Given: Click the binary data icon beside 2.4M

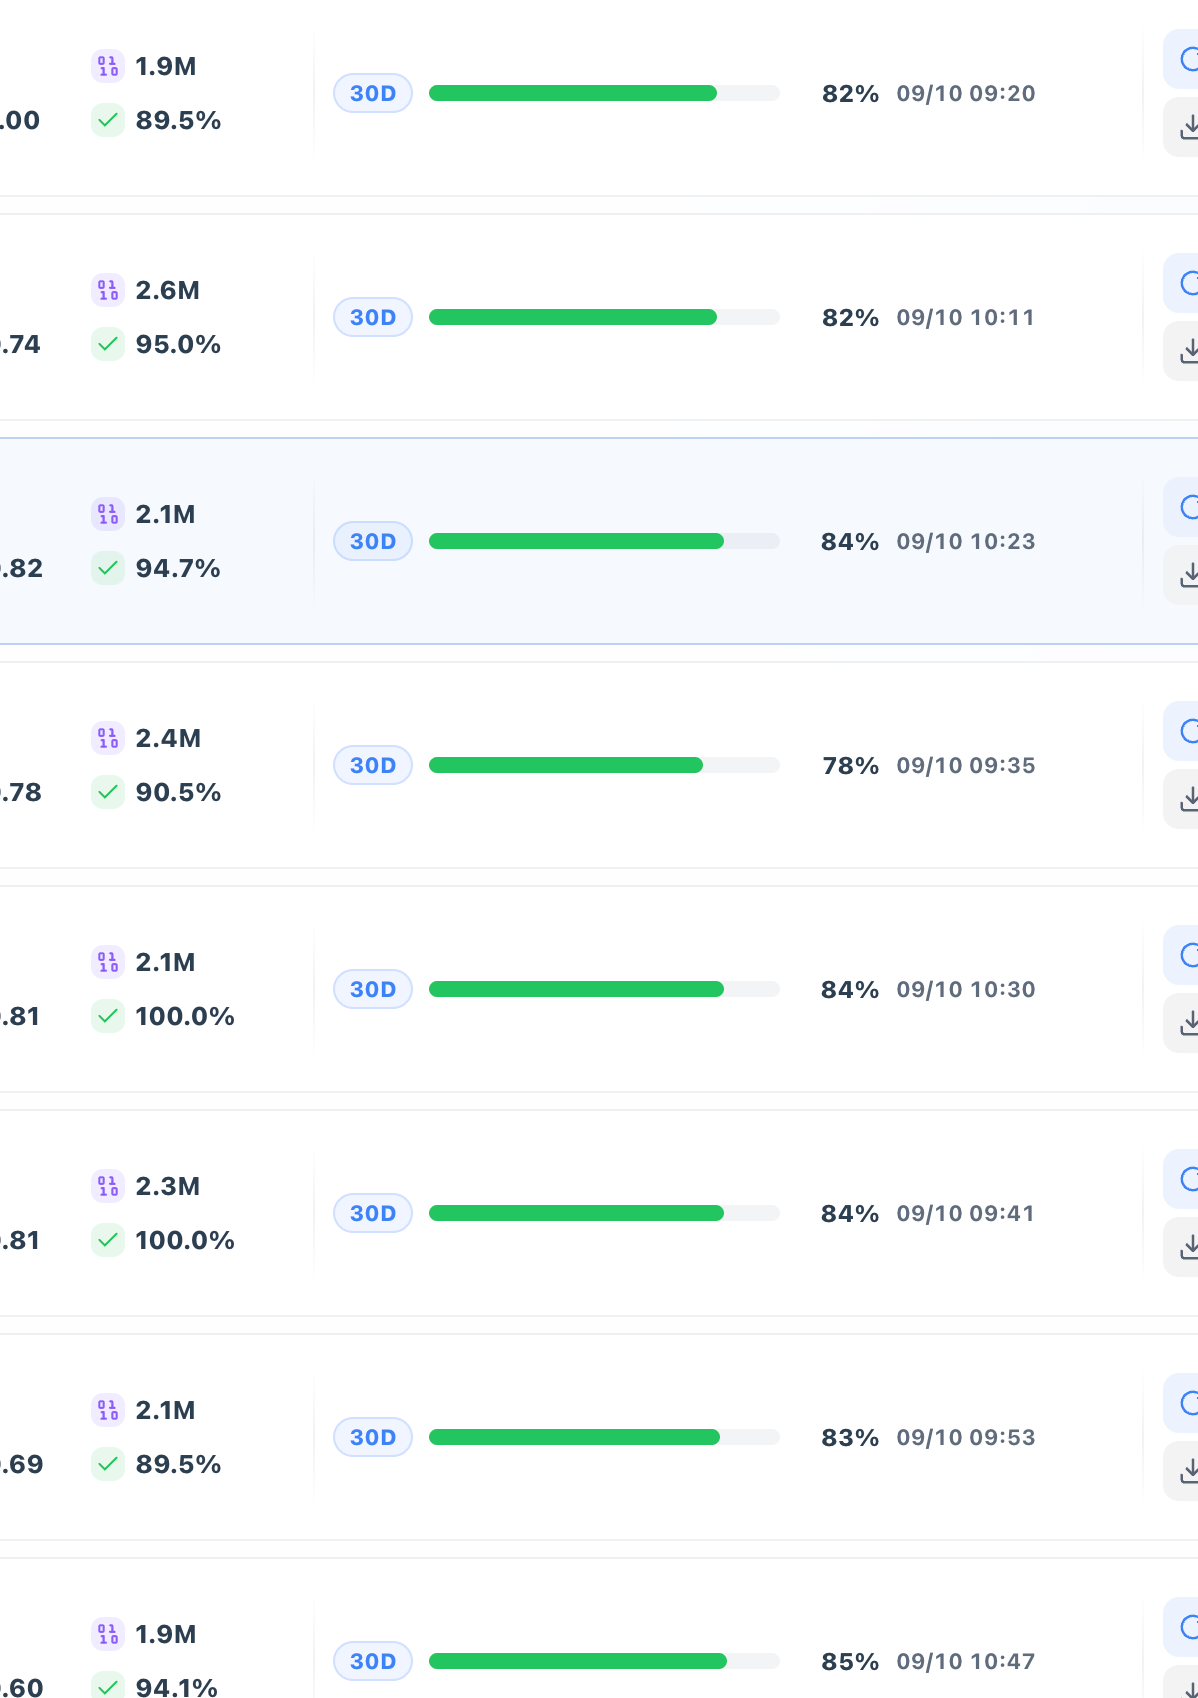Looking at the screenshot, I should coord(108,738).
